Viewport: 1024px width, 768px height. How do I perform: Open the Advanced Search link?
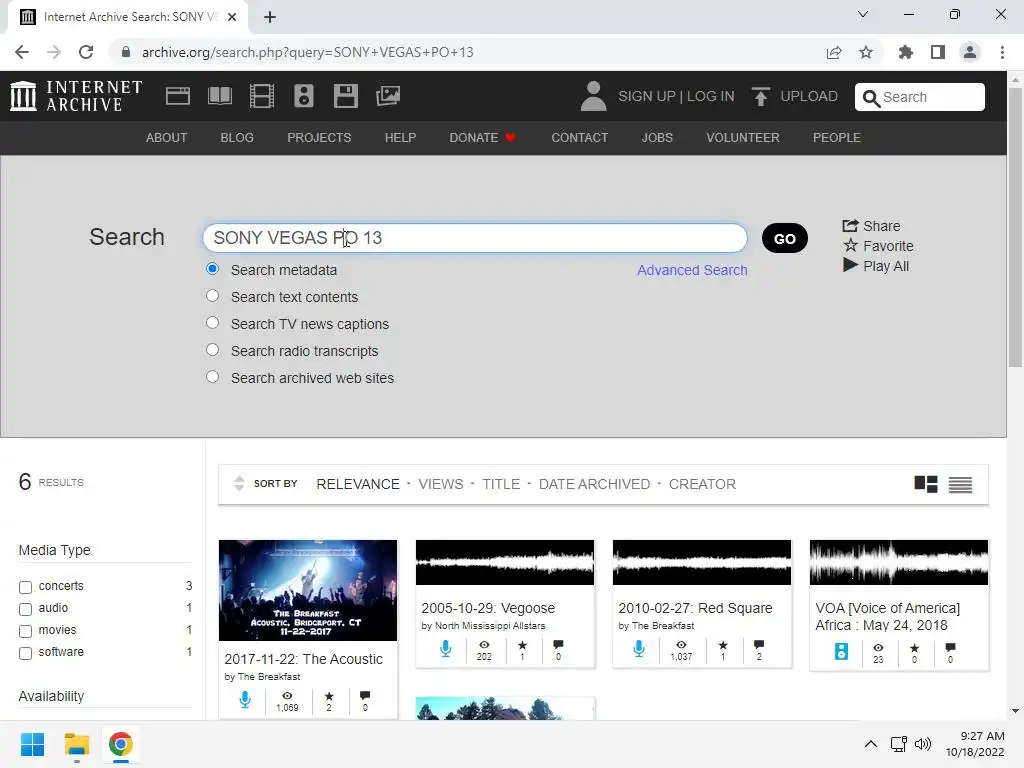click(692, 270)
